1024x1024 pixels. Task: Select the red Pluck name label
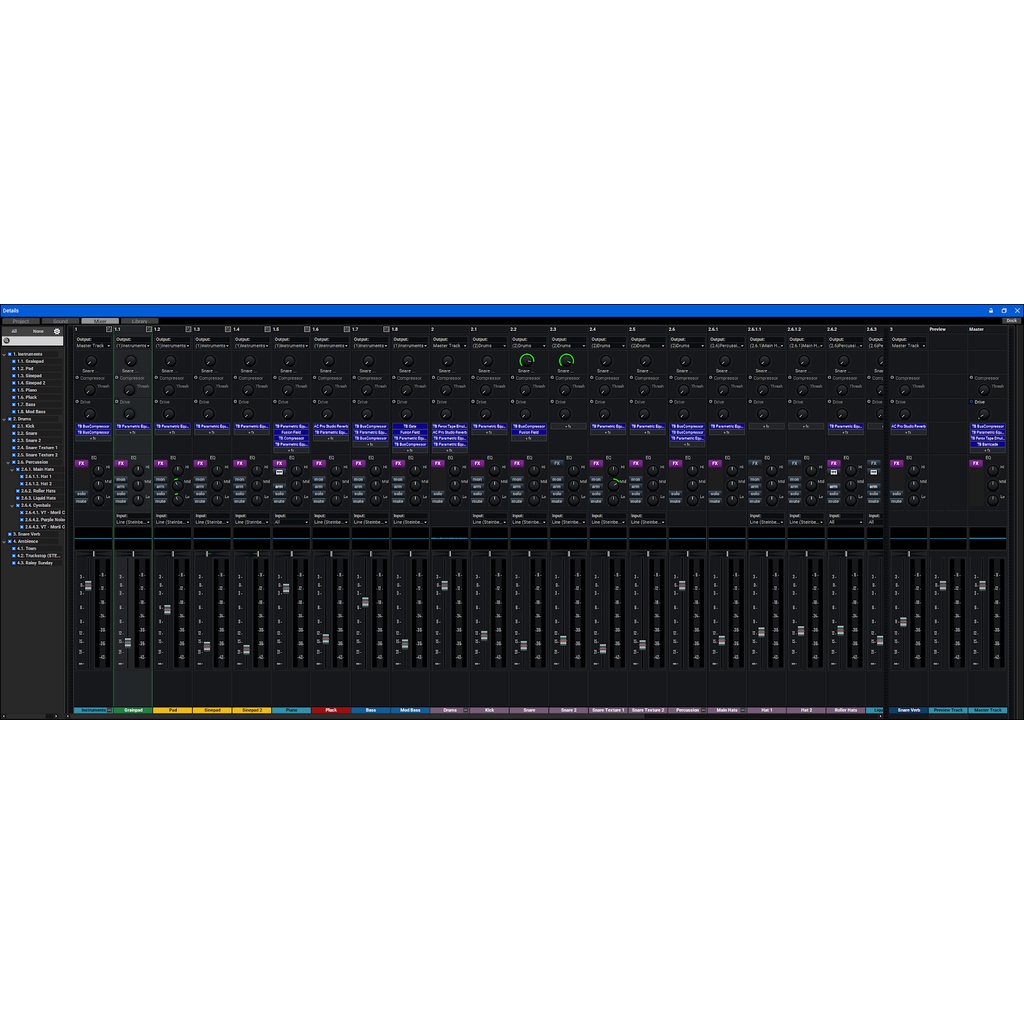[331, 710]
